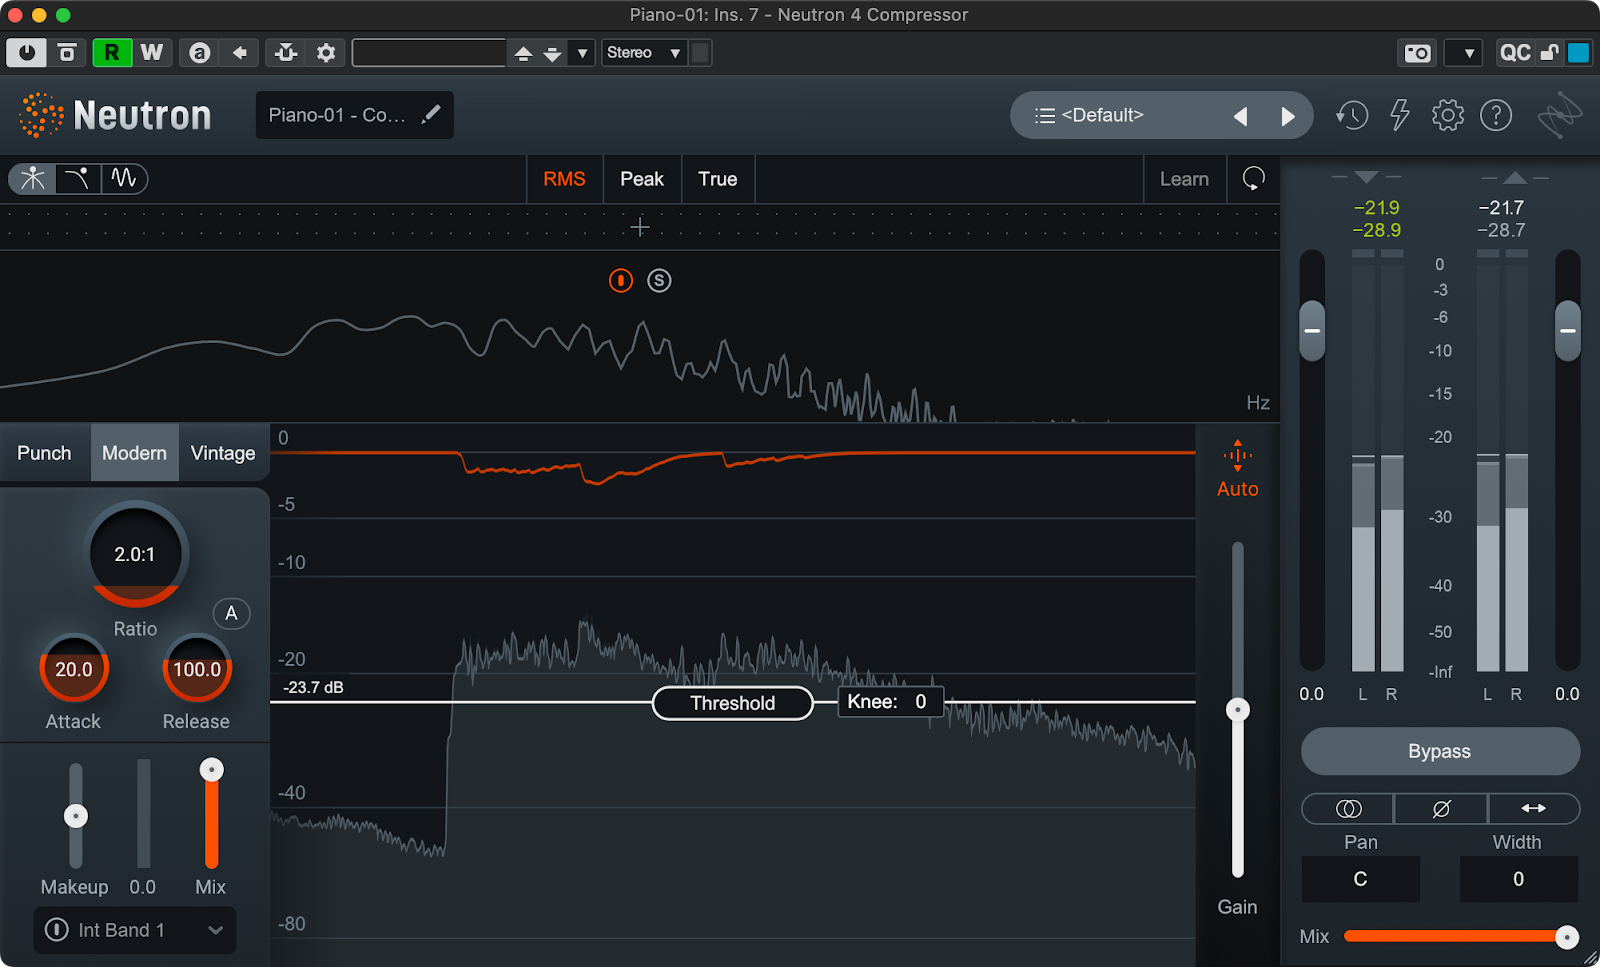Click the blue square indicator in host toolbar
Image resolution: width=1600 pixels, height=967 pixels.
pyautogui.click(x=1578, y=53)
